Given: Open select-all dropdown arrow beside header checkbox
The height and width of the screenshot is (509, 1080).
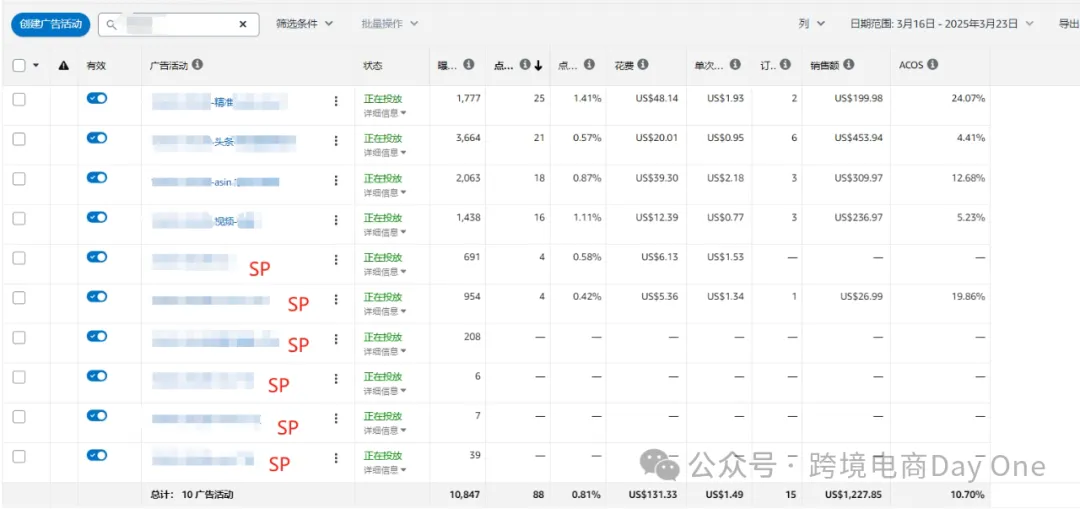Looking at the screenshot, I should (x=36, y=65).
